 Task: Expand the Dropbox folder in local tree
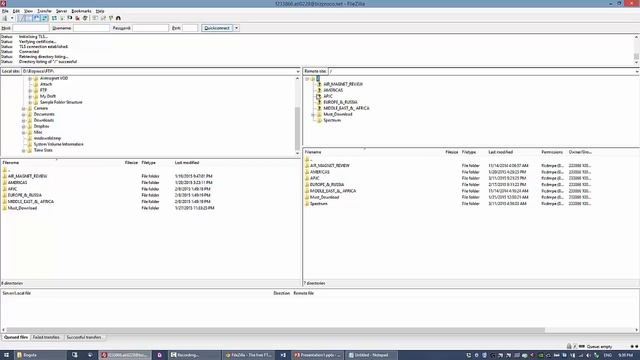pyautogui.click(x=24, y=127)
